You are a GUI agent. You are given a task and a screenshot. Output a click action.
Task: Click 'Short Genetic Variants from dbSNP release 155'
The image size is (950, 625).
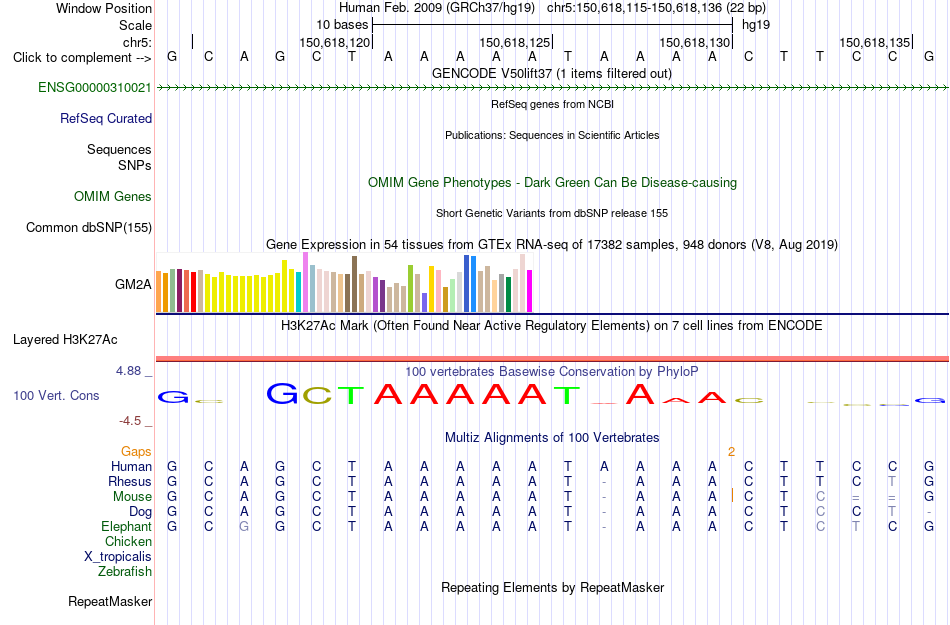[x=552, y=213]
